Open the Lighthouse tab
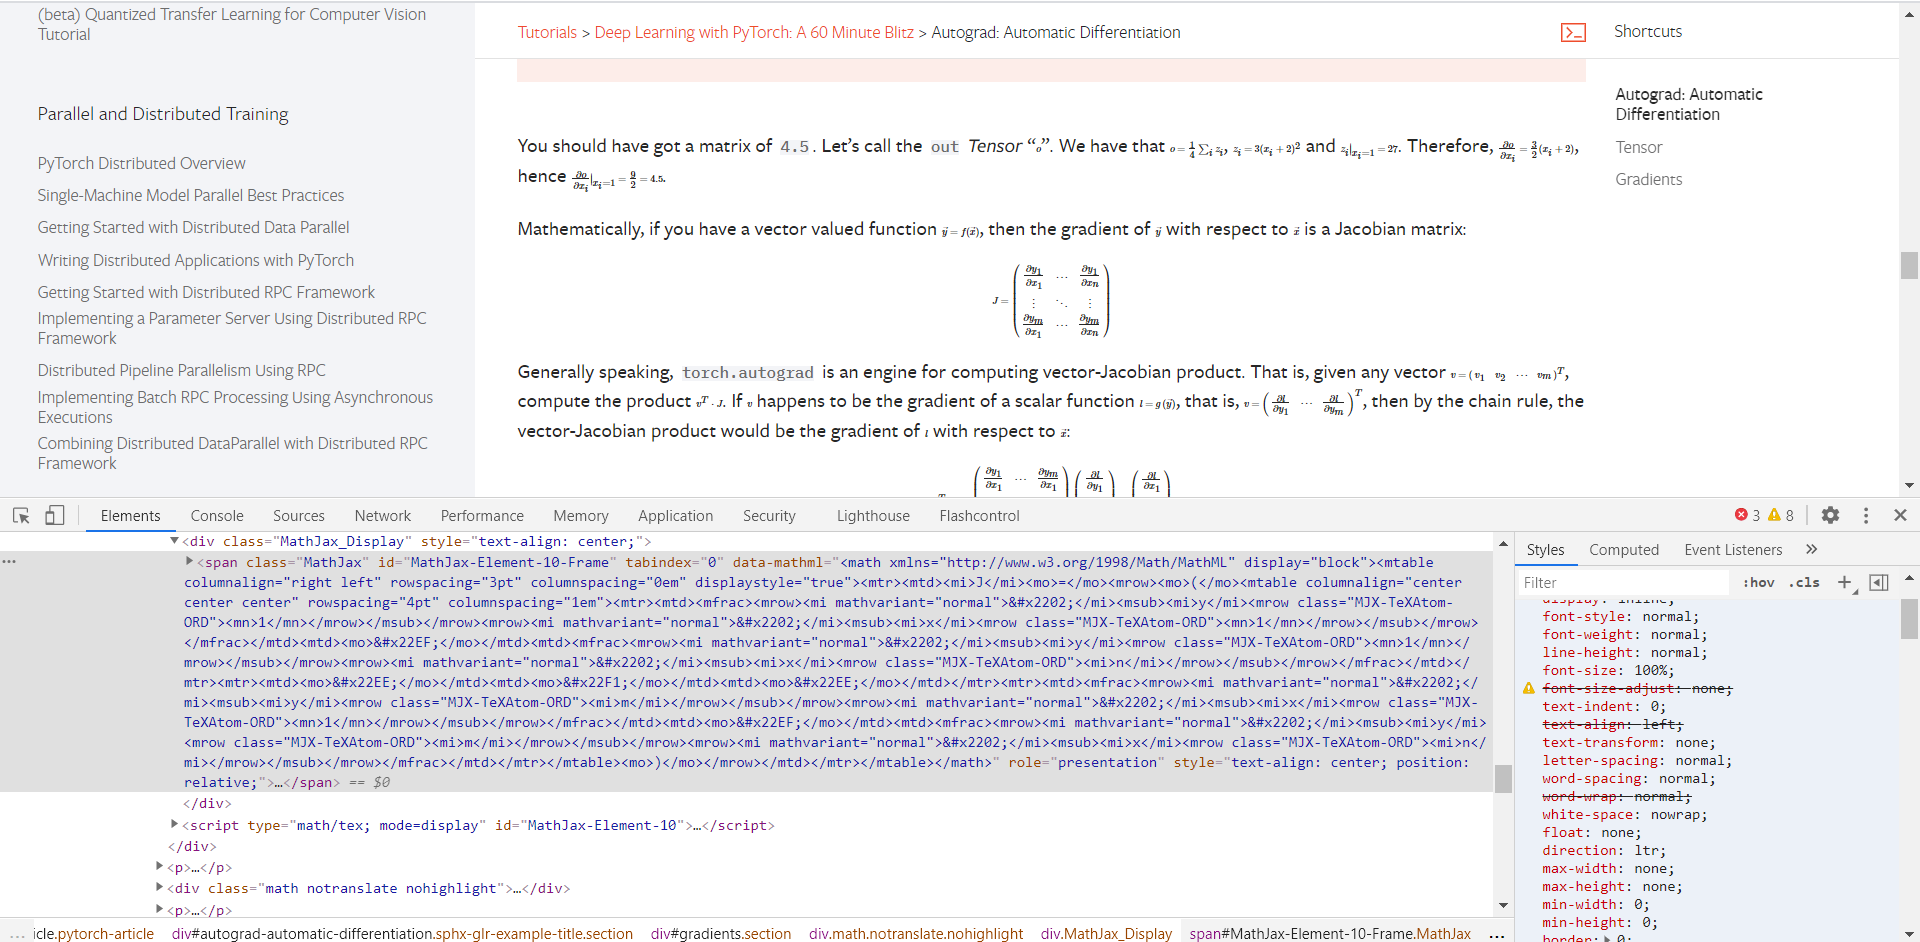The width and height of the screenshot is (1920, 942). coord(873,515)
